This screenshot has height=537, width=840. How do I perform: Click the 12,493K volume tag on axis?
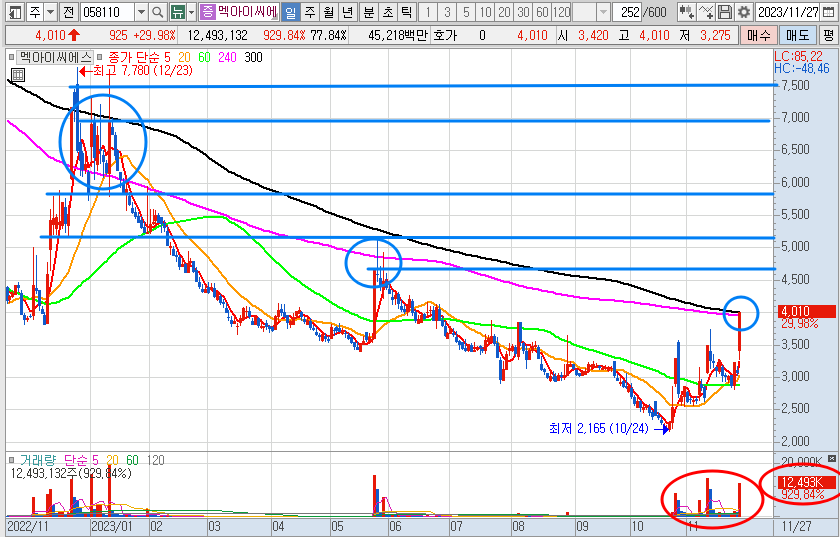pyautogui.click(x=805, y=482)
